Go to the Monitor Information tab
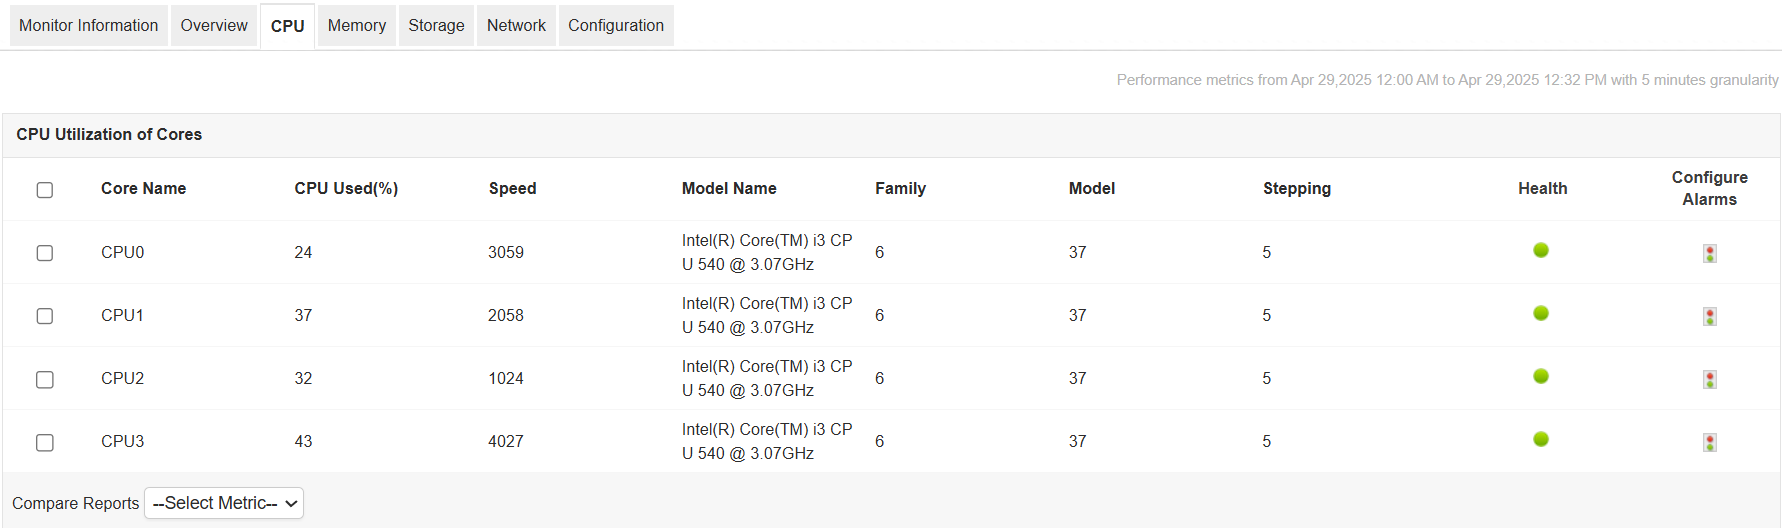The height and width of the screenshot is (528, 1782). point(89,26)
